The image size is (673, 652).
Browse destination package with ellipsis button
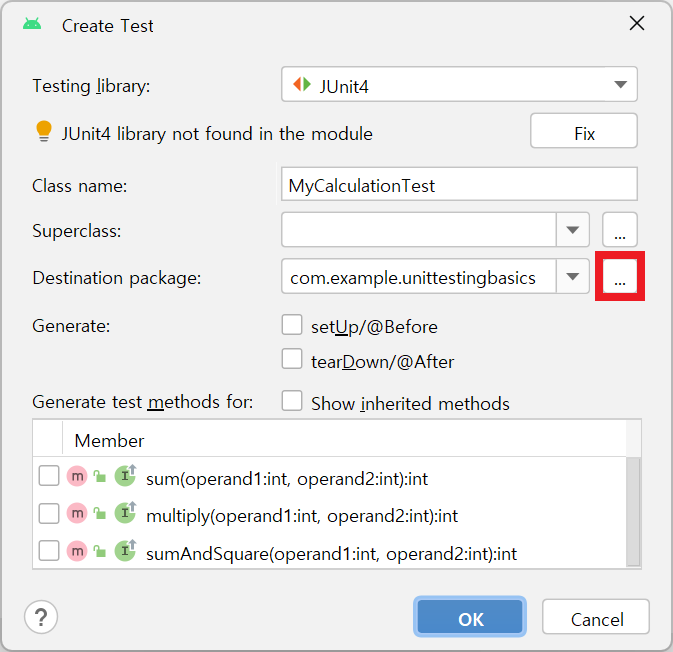point(620,276)
